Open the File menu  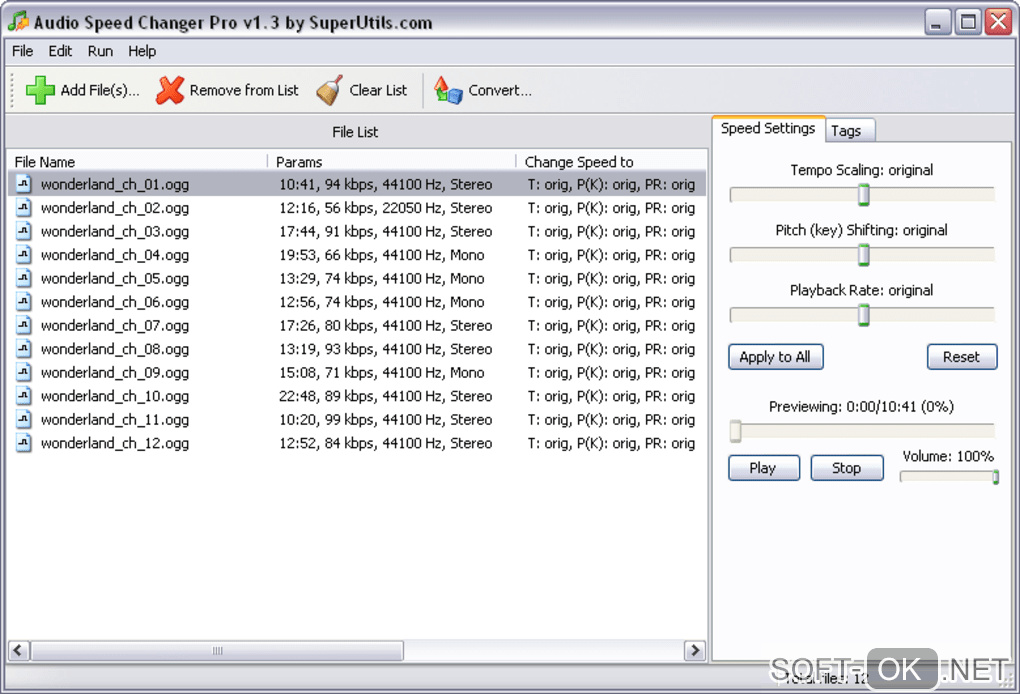23,51
